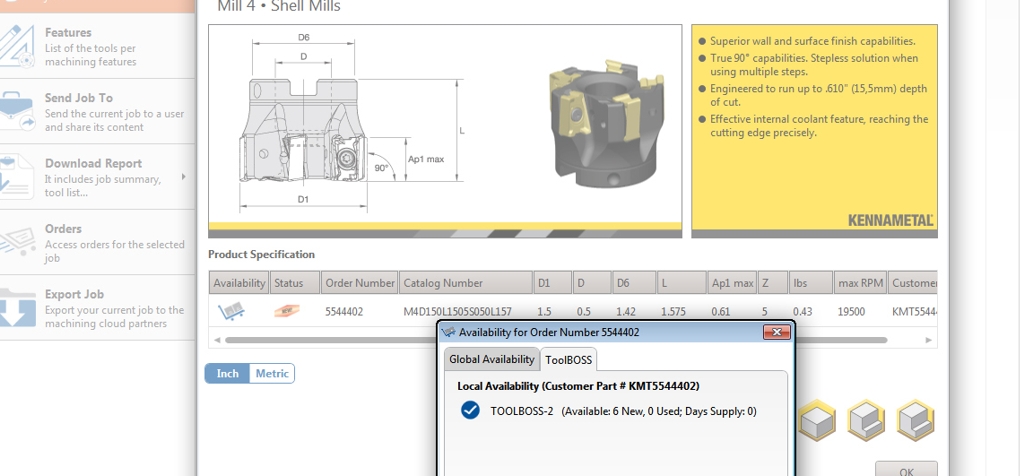Viewport: 1024px width, 476px height.
Task: Sort by the Catalog Number column header
Action: (x=466, y=283)
